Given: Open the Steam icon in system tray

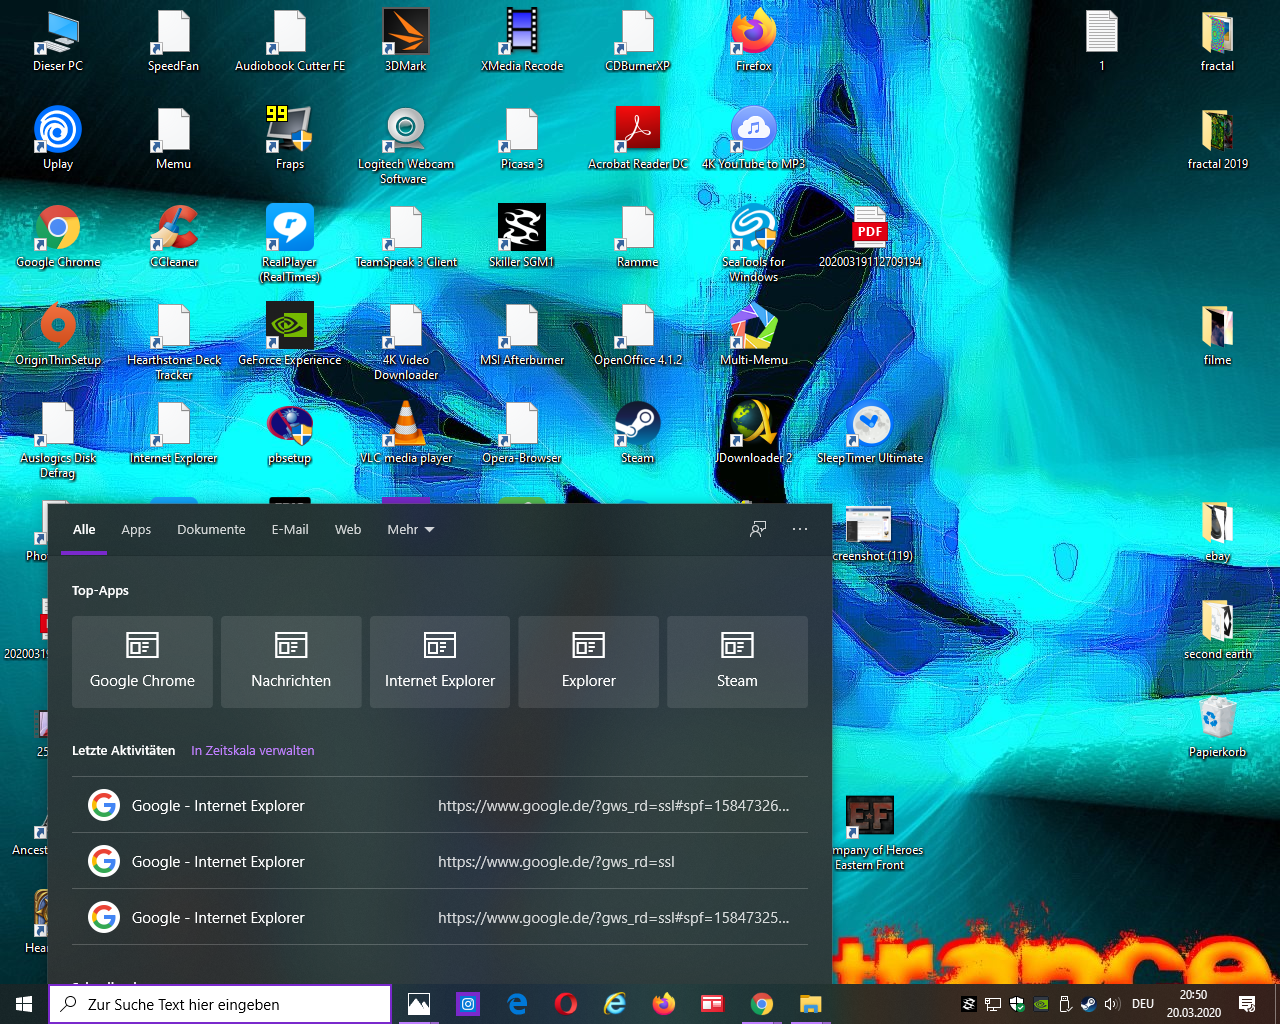Looking at the screenshot, I should tap(1088, 1004).
